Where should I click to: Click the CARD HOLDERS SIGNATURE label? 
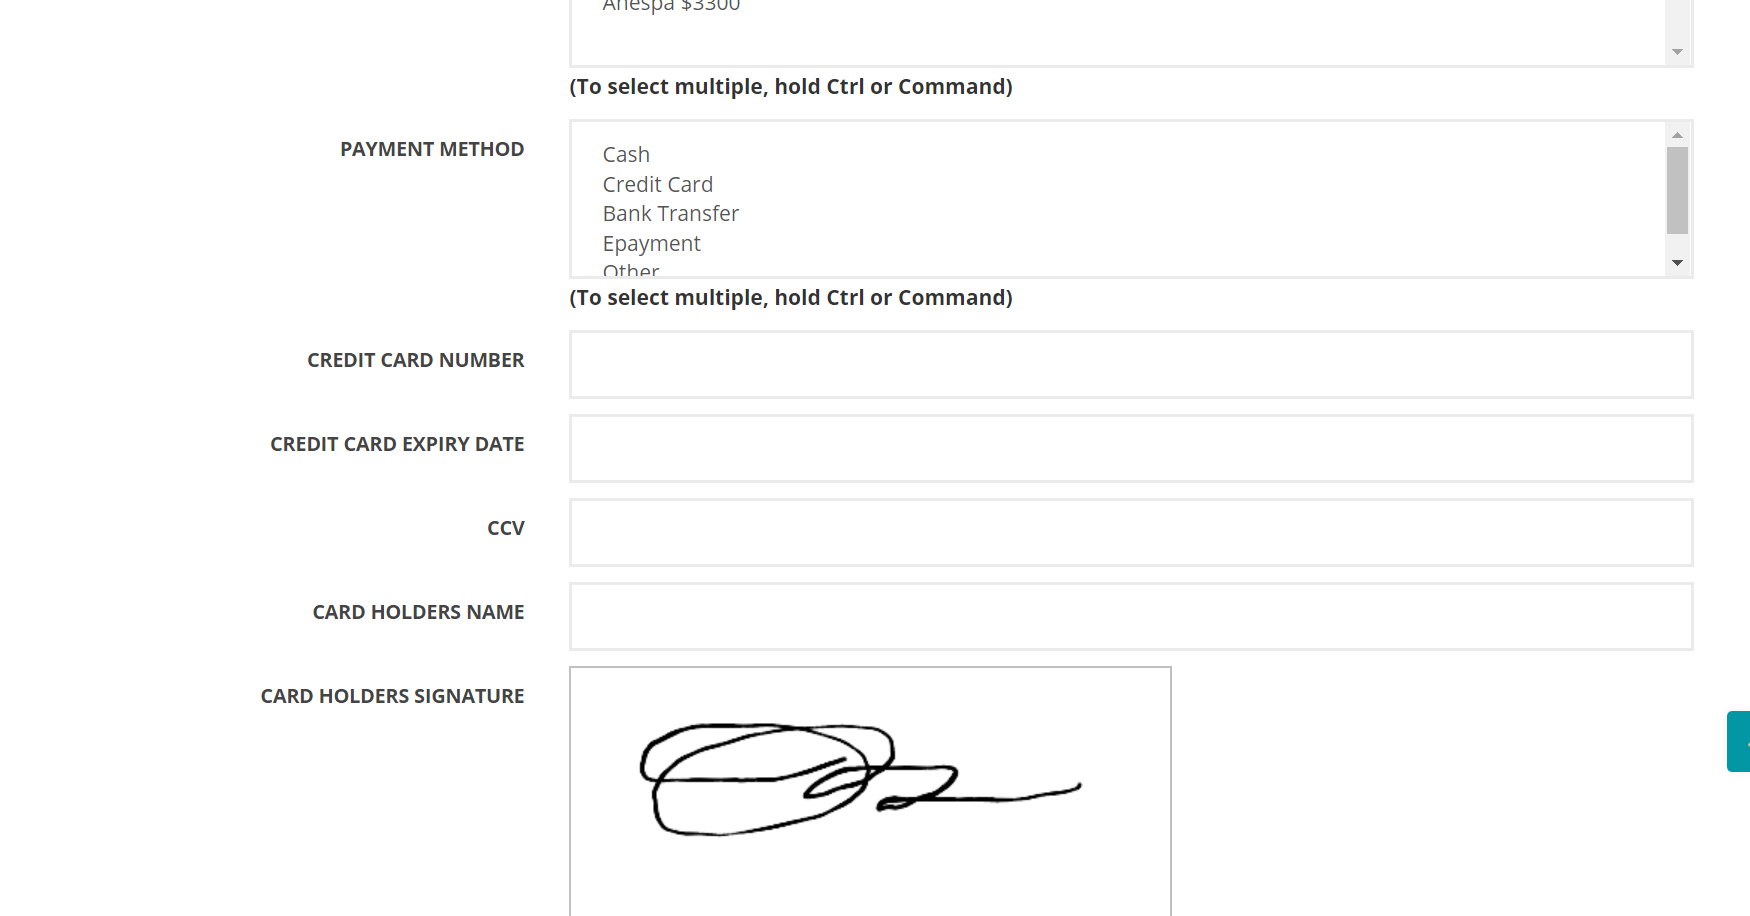[392, 696]
